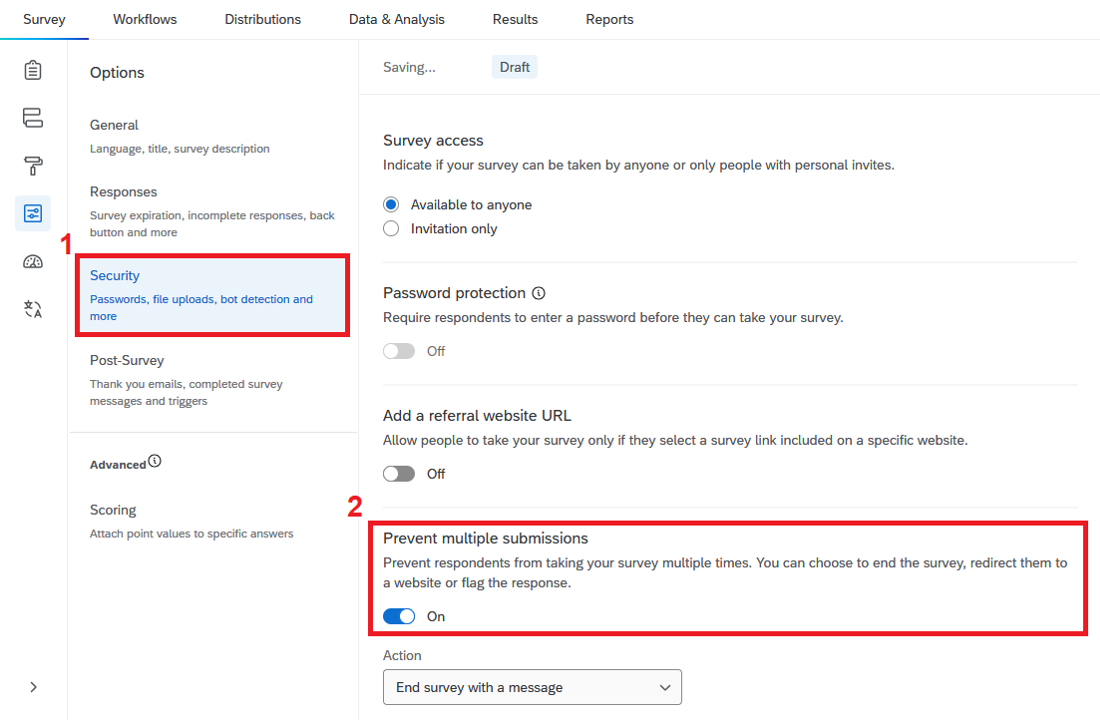The height and width of the screenshot is (720, 1100).
Task: Switch to the Workflows tab
Action: [x=145, y=19]
